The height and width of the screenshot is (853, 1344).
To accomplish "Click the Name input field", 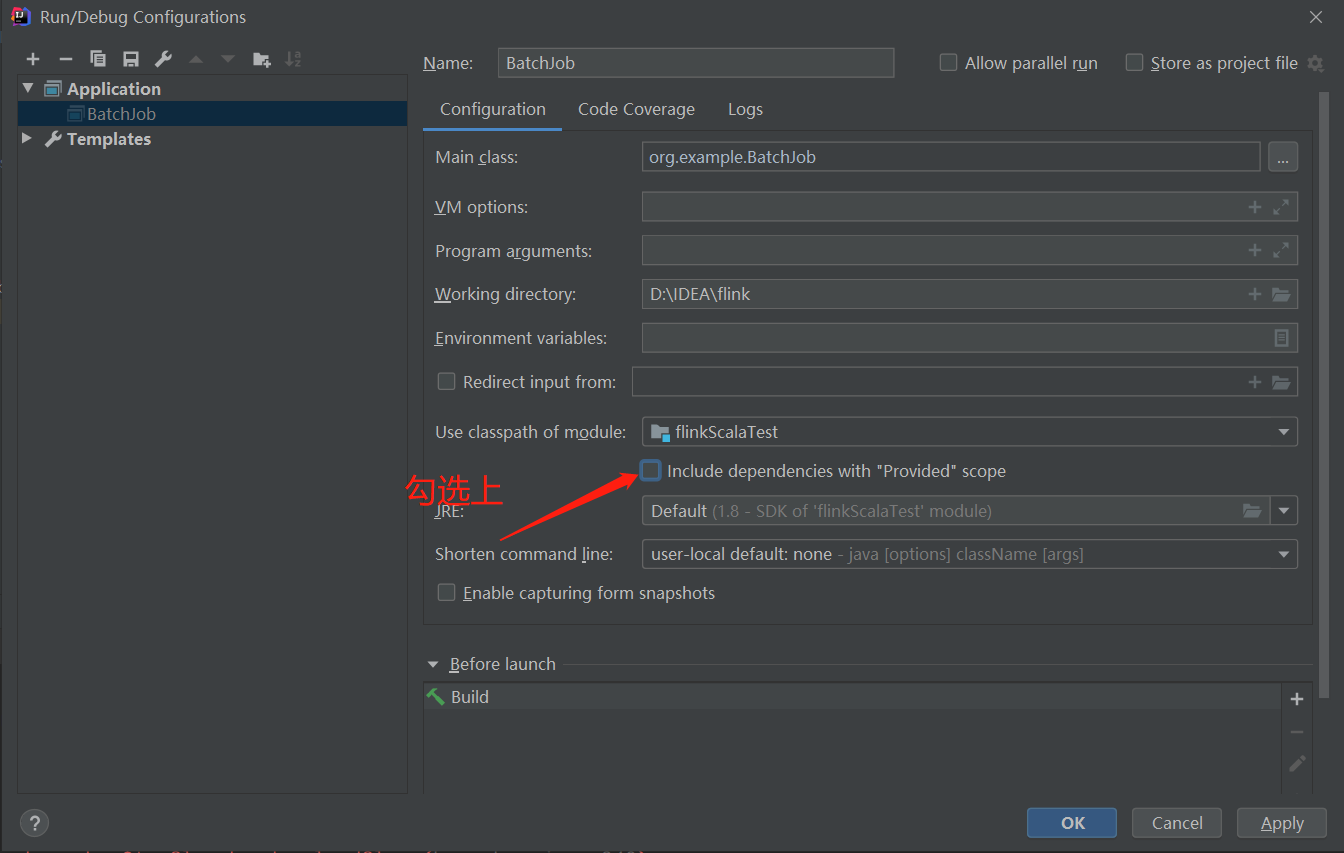I will pyautogui.click(x=696, y=62).
